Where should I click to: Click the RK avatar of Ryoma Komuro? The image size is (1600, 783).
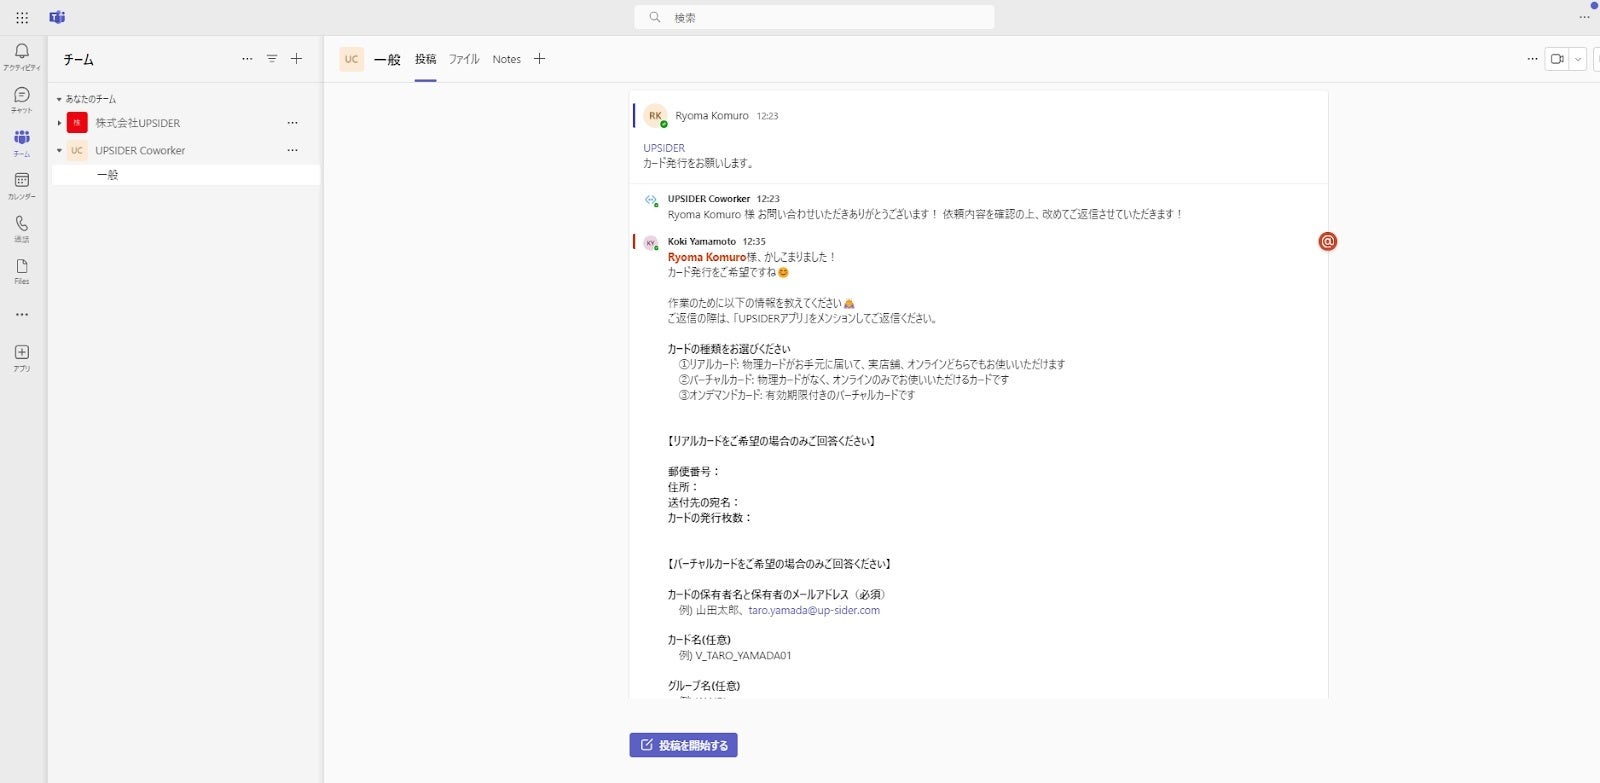pyautogui.click(x=655, y=116)
